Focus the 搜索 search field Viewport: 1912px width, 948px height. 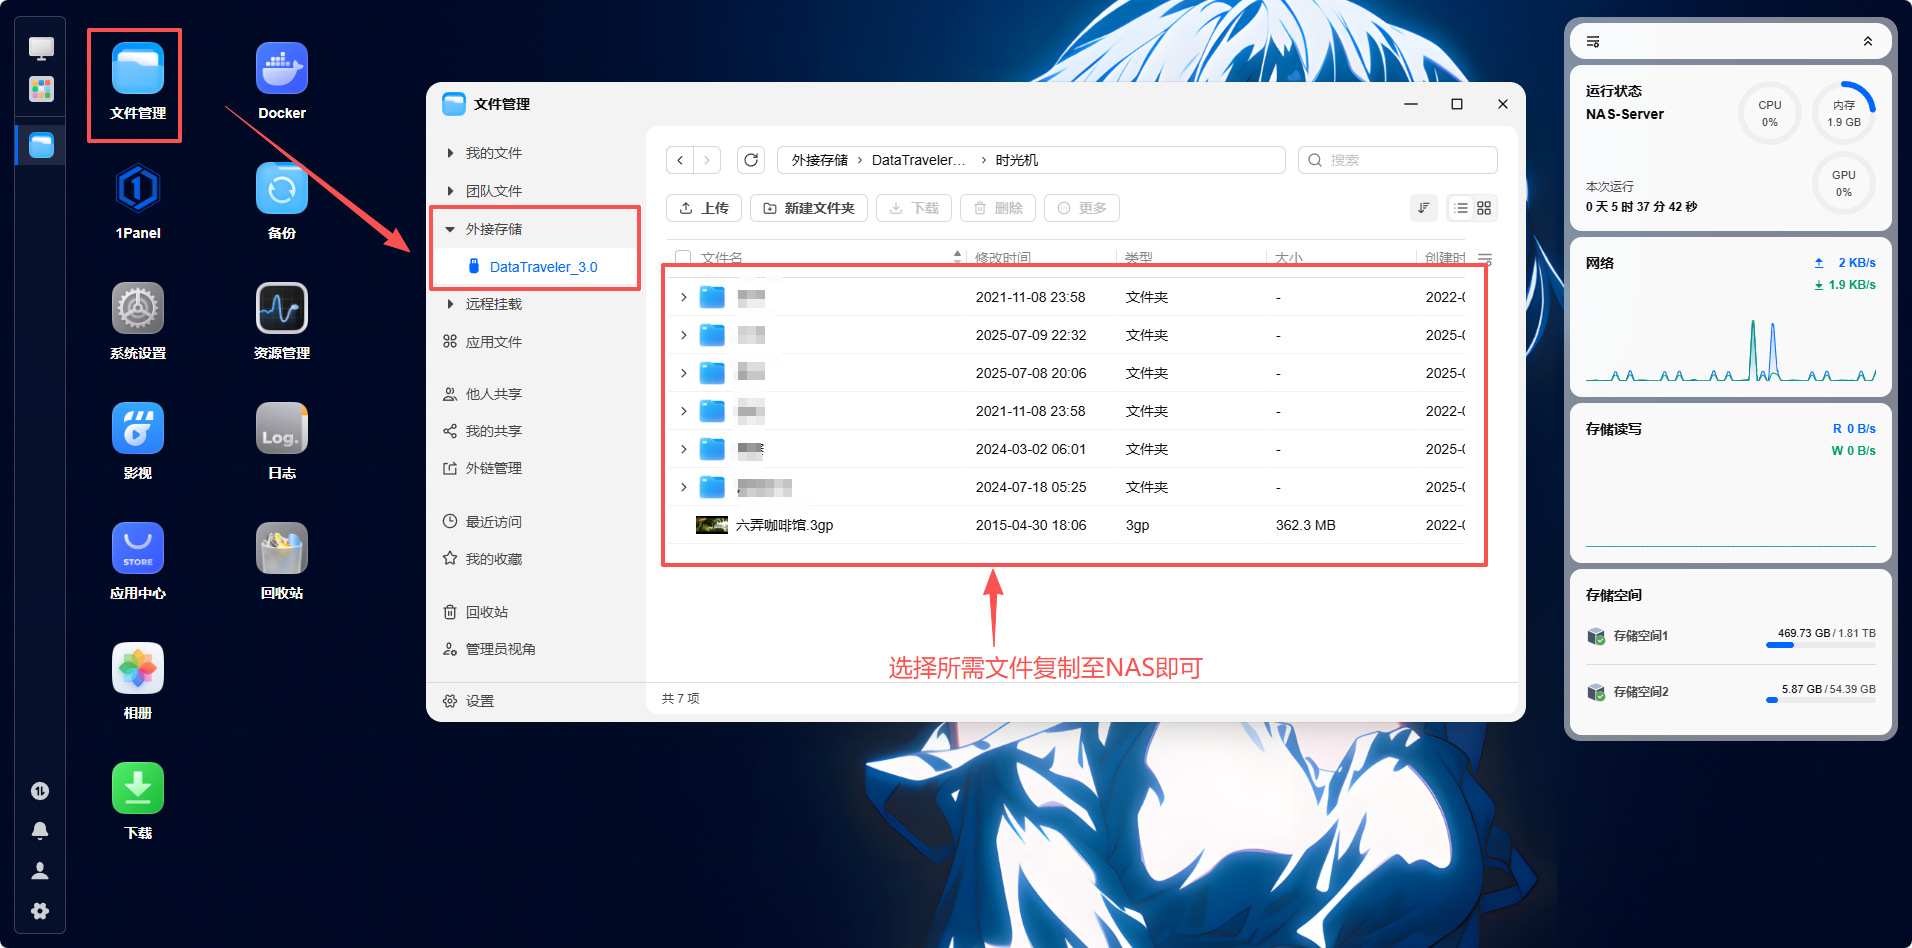click(x=1398, y=160)
